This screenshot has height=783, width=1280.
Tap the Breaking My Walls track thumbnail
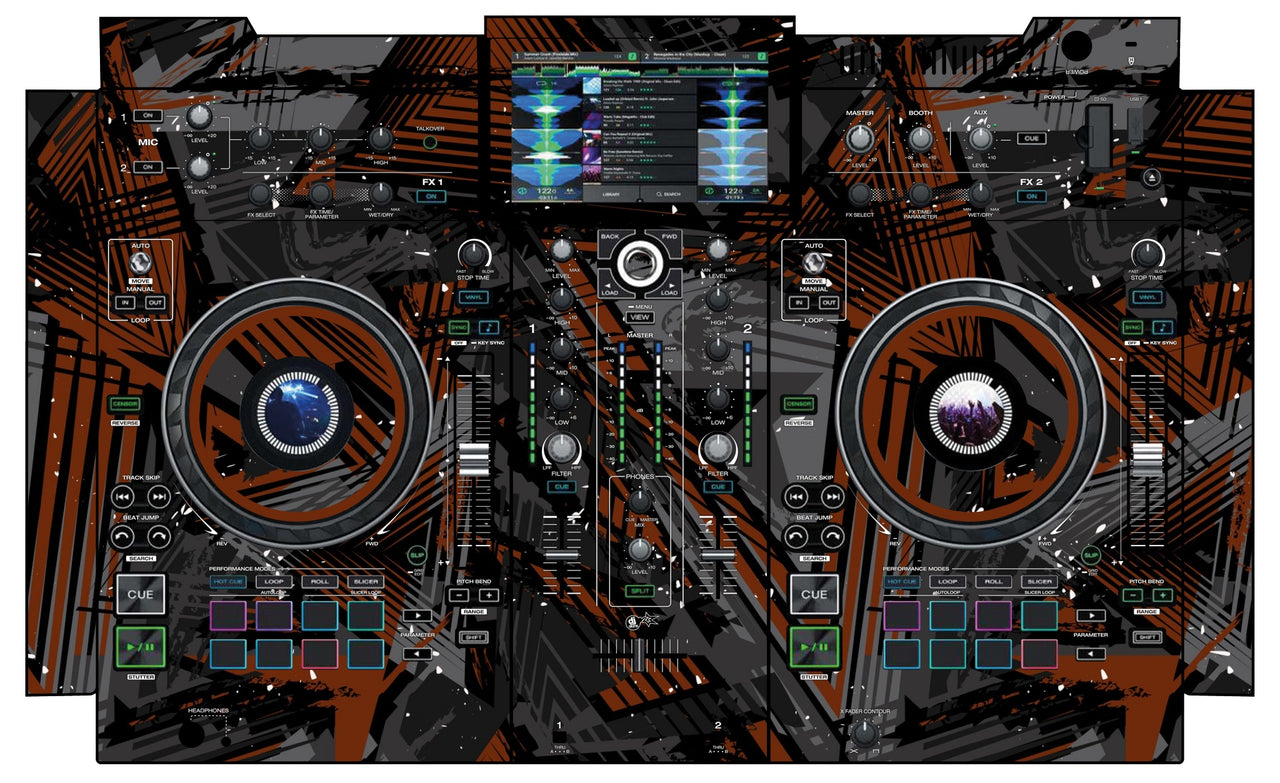pos(592,84)
